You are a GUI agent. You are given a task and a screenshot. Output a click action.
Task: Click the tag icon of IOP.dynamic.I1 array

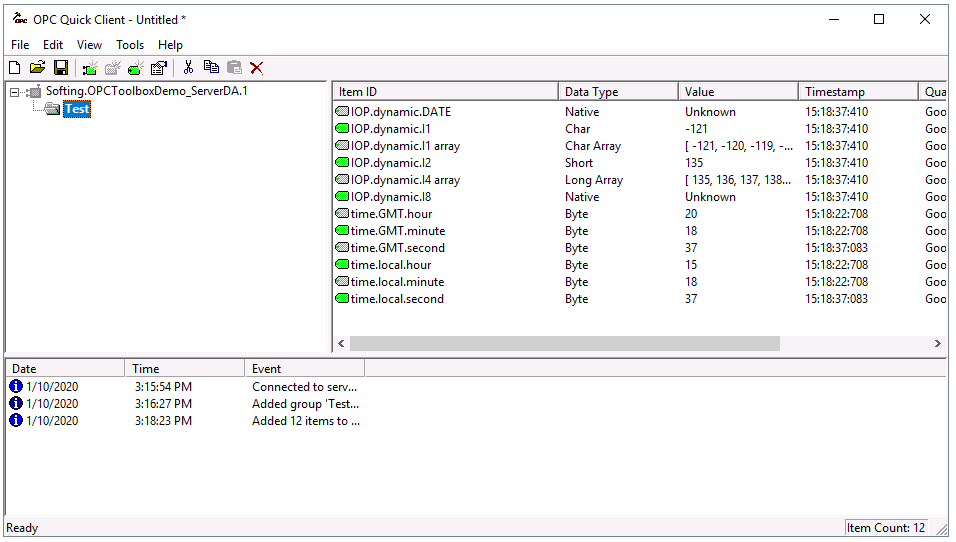tap(342, 146)
